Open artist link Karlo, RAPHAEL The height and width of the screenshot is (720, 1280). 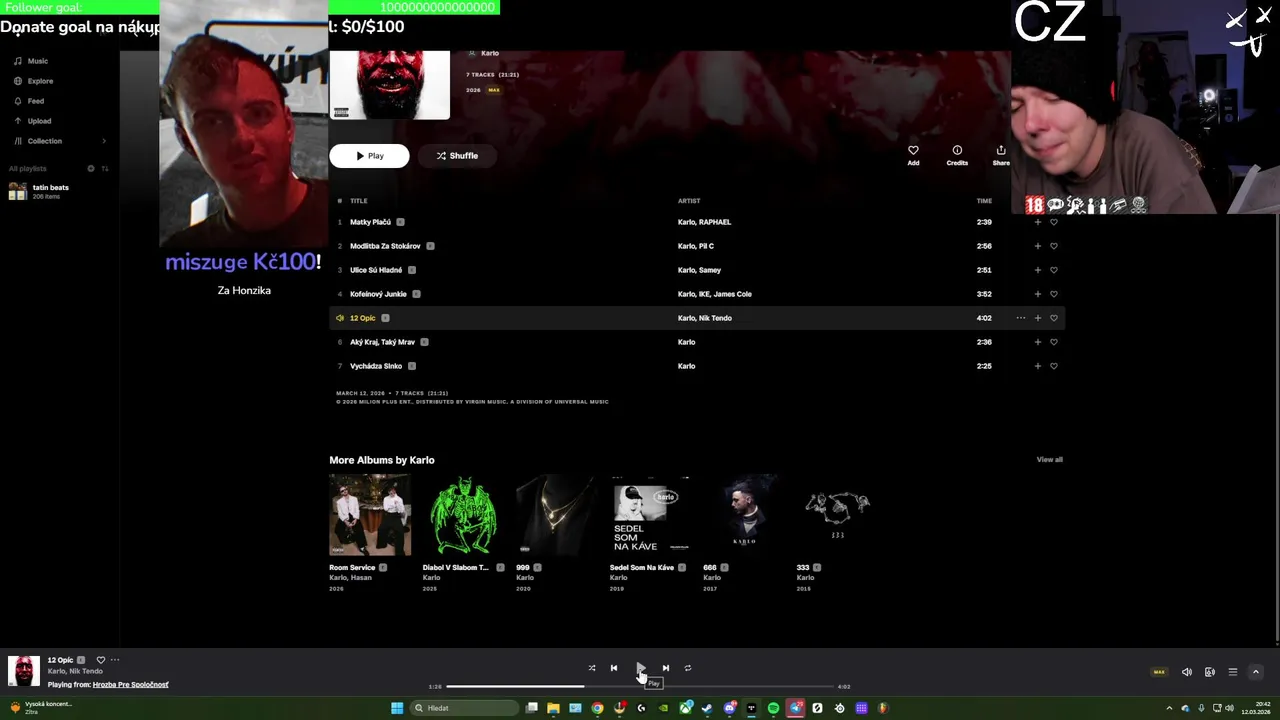(x=704, y=222)
